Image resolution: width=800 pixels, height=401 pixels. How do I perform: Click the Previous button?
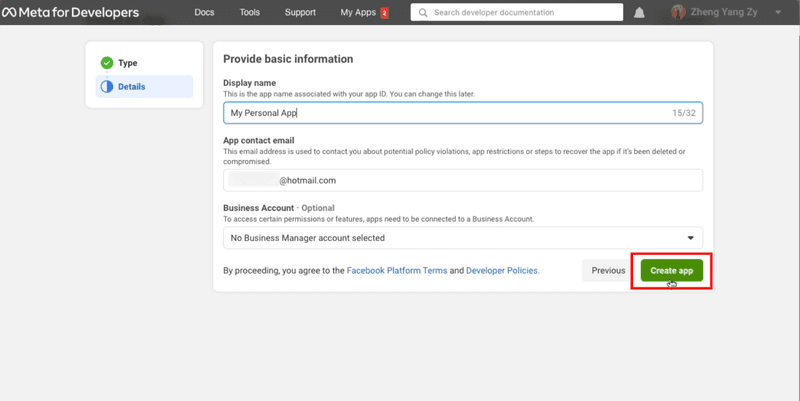coord(608,270)
